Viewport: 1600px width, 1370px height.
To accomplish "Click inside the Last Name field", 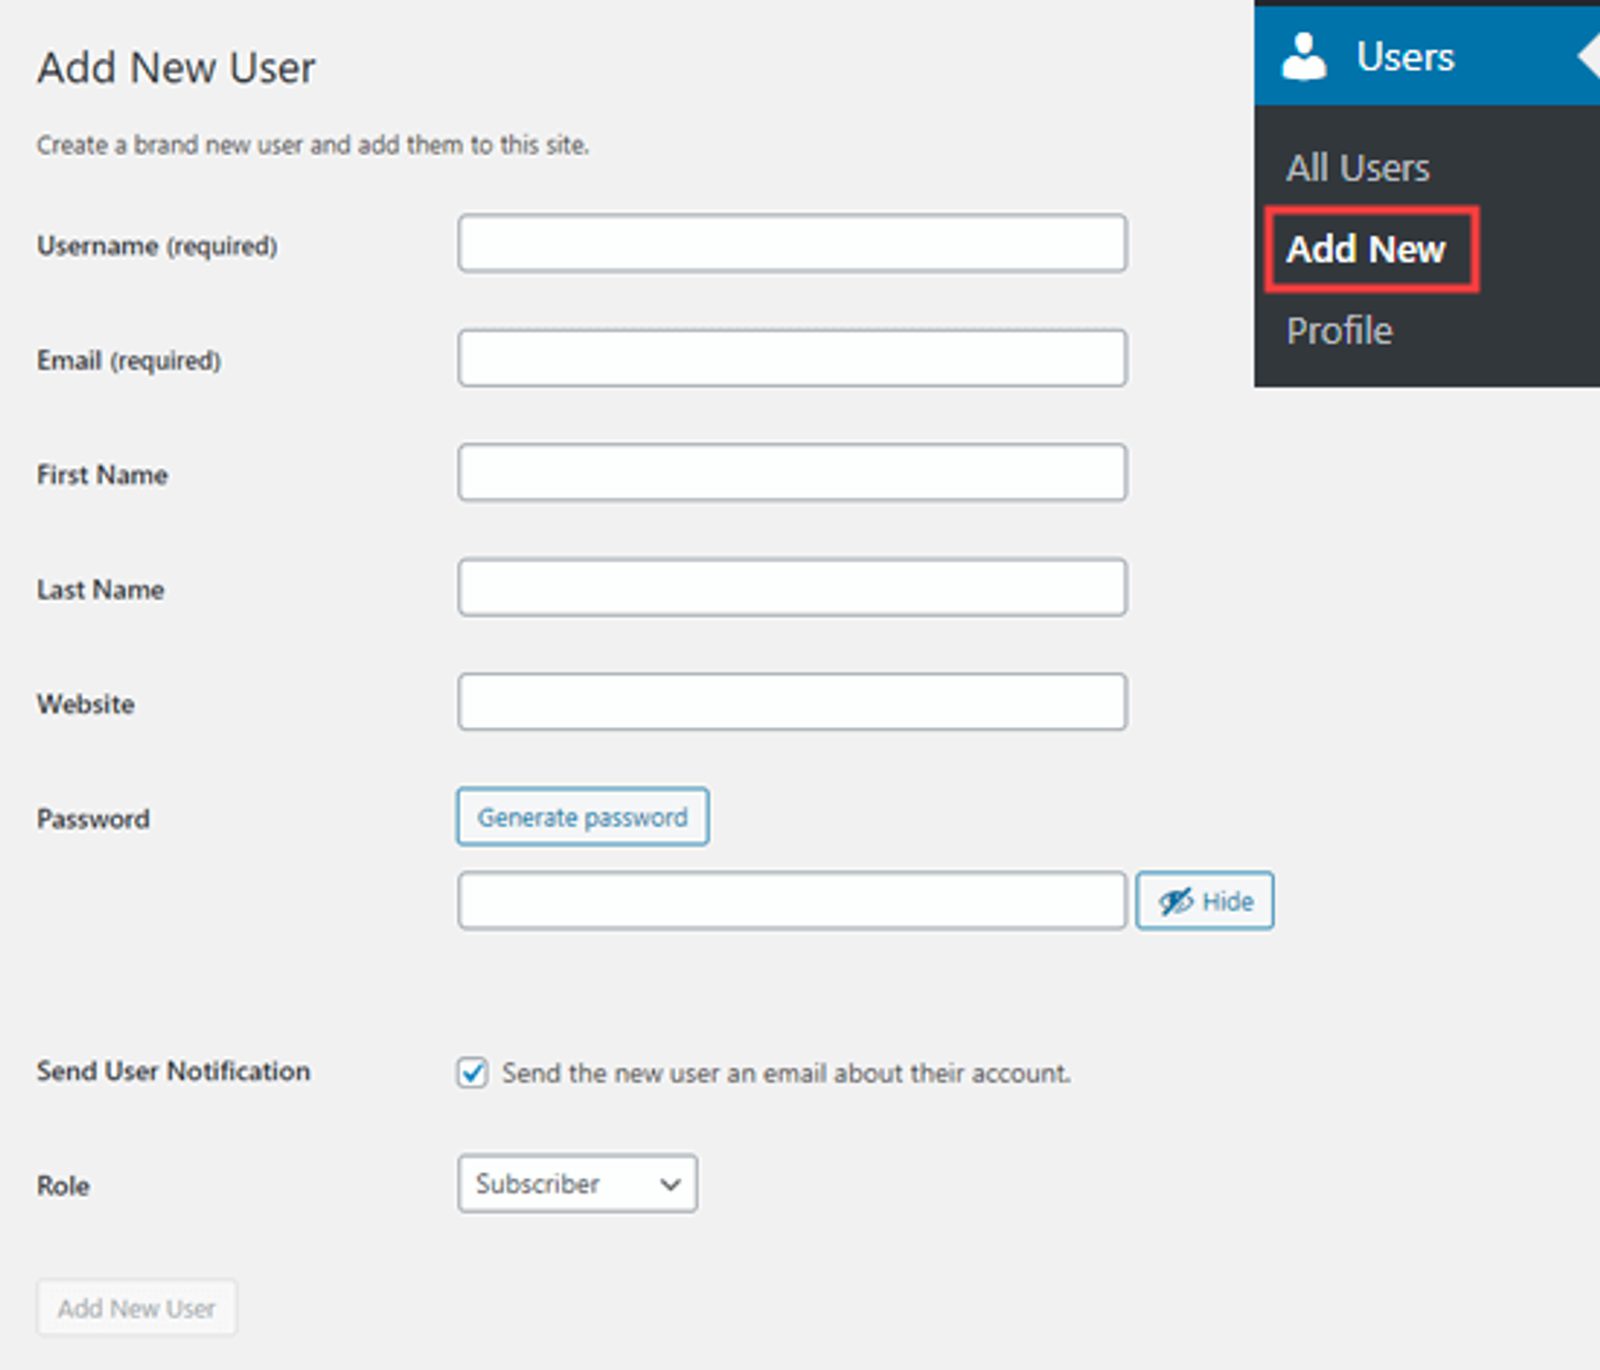I will [x=793, y=589].
